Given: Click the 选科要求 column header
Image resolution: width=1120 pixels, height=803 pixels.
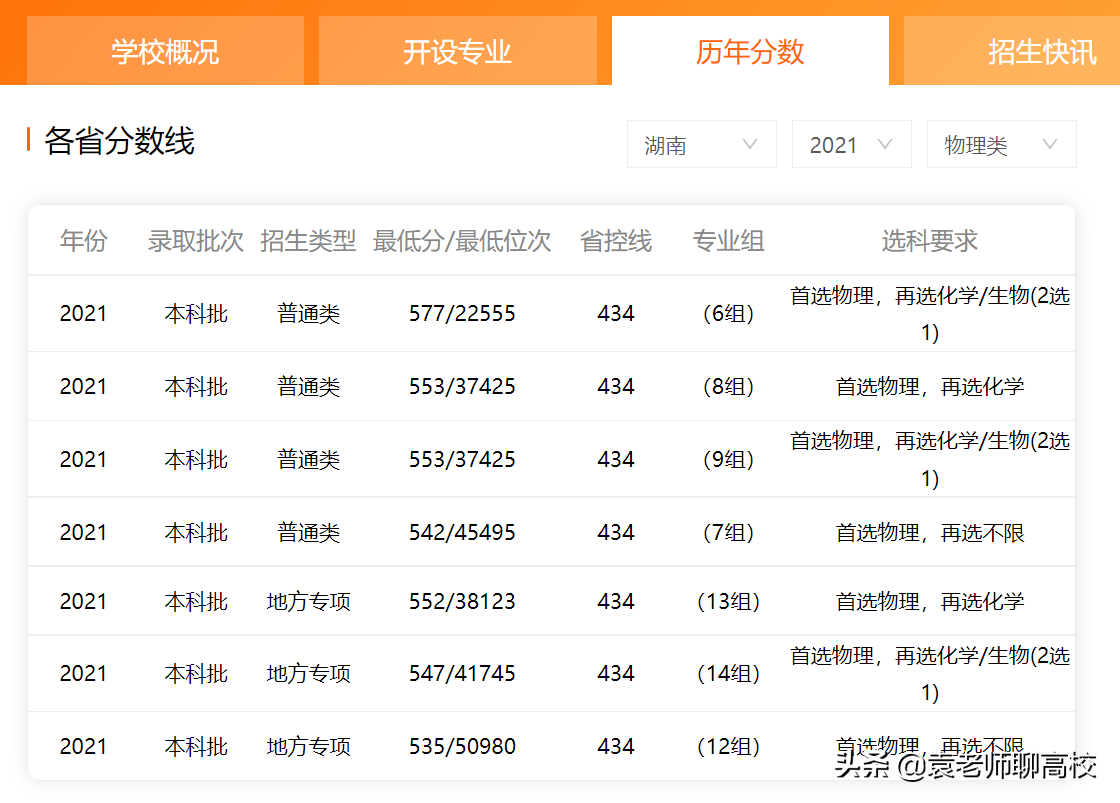Looking at the screenshot, I should click(928, 240).
